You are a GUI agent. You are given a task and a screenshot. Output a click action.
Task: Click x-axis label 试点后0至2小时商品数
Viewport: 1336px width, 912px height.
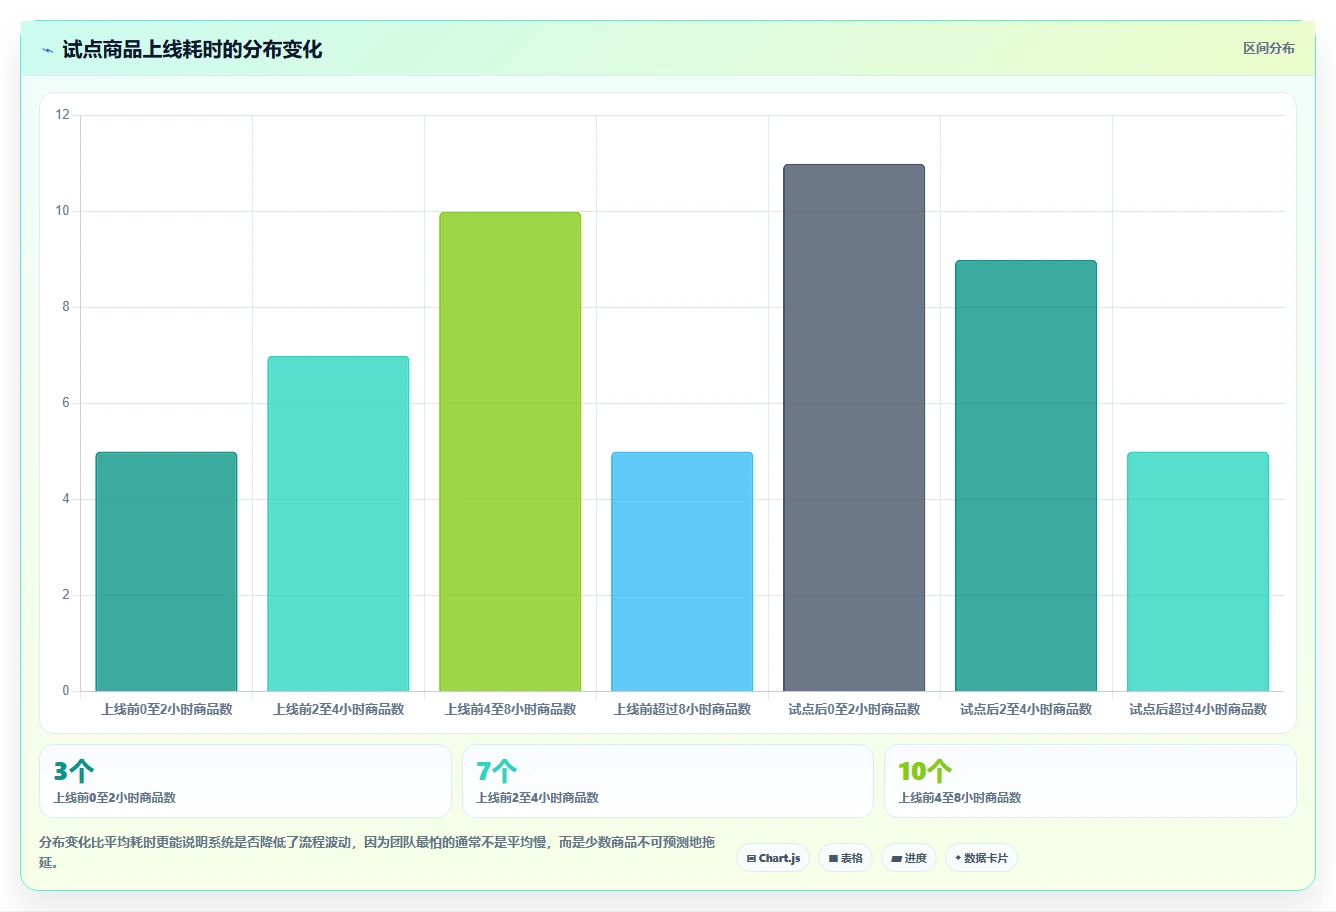[x=854, y=709]
